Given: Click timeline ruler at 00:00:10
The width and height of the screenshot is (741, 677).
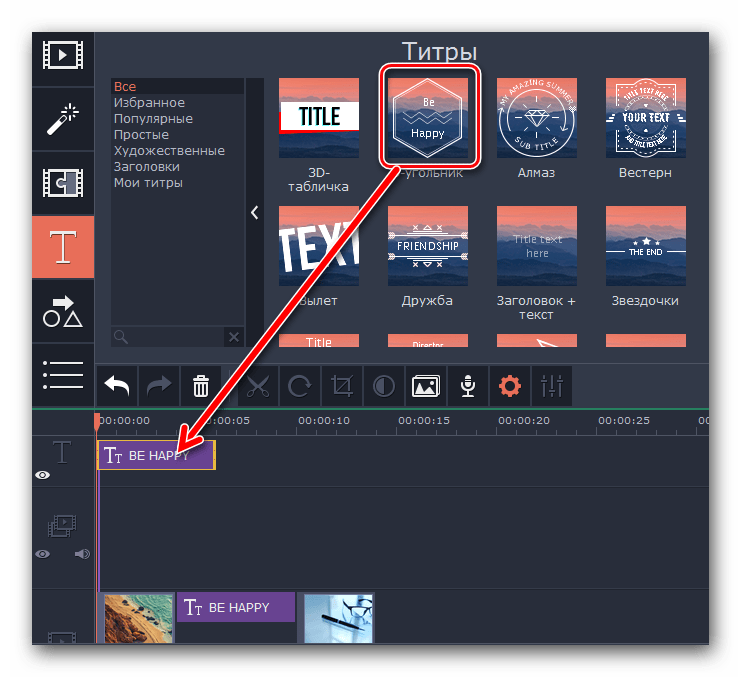Looking at the screenshot, I should coord(324,420).
